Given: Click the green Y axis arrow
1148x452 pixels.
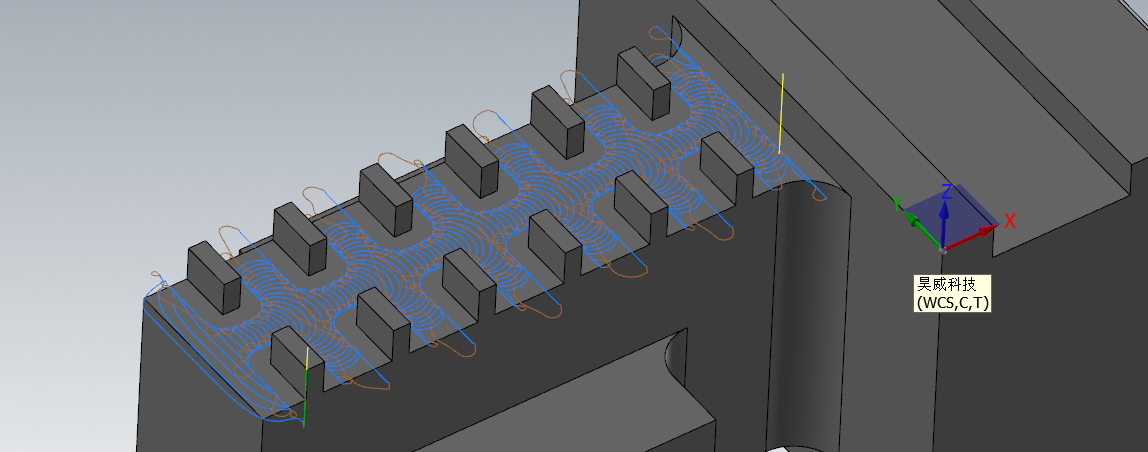Looking at the screenshot, I should pos(912,219).
